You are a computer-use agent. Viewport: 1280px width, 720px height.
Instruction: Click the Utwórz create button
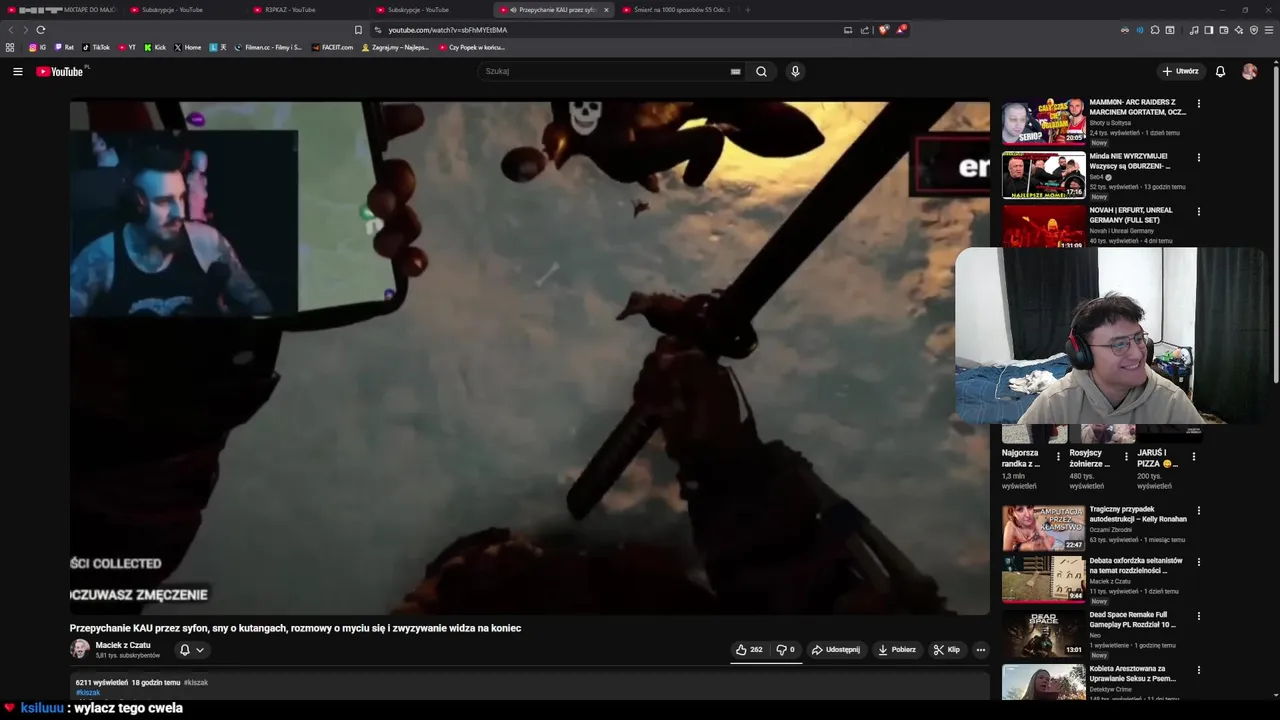(x=1180, y=71)
